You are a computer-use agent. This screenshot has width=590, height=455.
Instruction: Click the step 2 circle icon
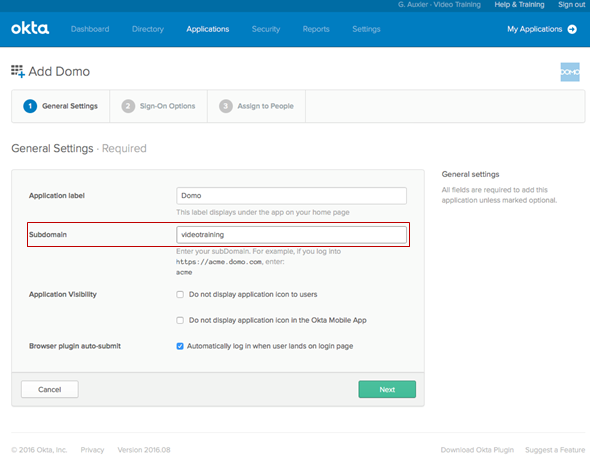[128, 106]
